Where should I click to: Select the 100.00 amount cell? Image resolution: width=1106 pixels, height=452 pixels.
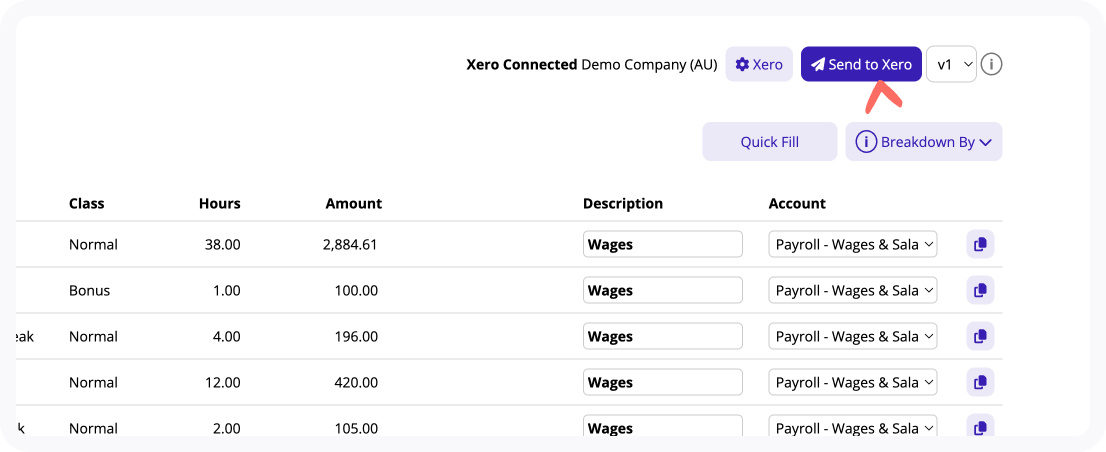click(x=355, y=291)
